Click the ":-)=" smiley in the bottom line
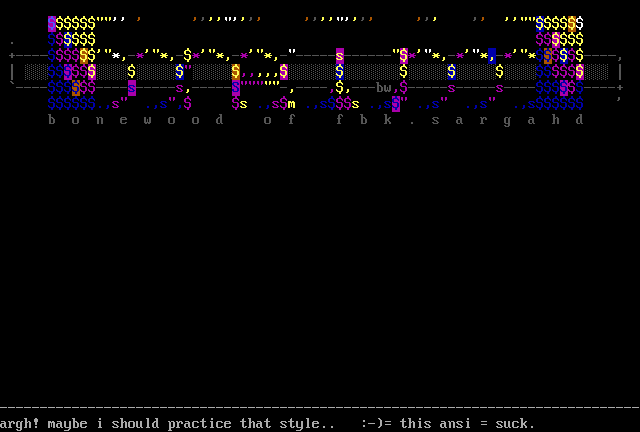640x432 pixels. click(376, 424)
